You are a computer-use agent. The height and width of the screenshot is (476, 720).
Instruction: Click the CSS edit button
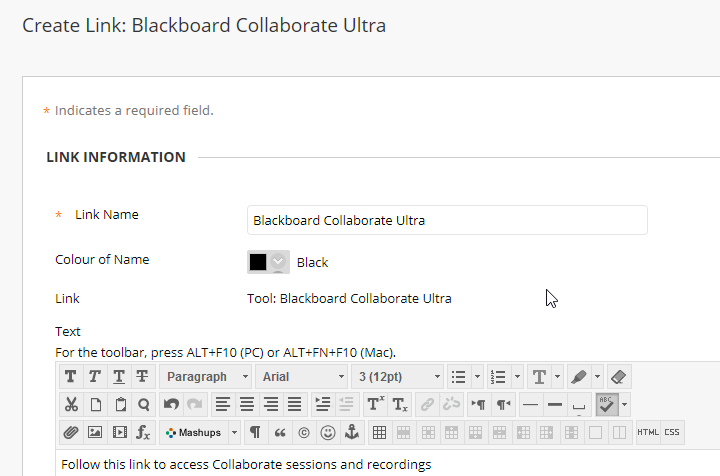[672, 433]
